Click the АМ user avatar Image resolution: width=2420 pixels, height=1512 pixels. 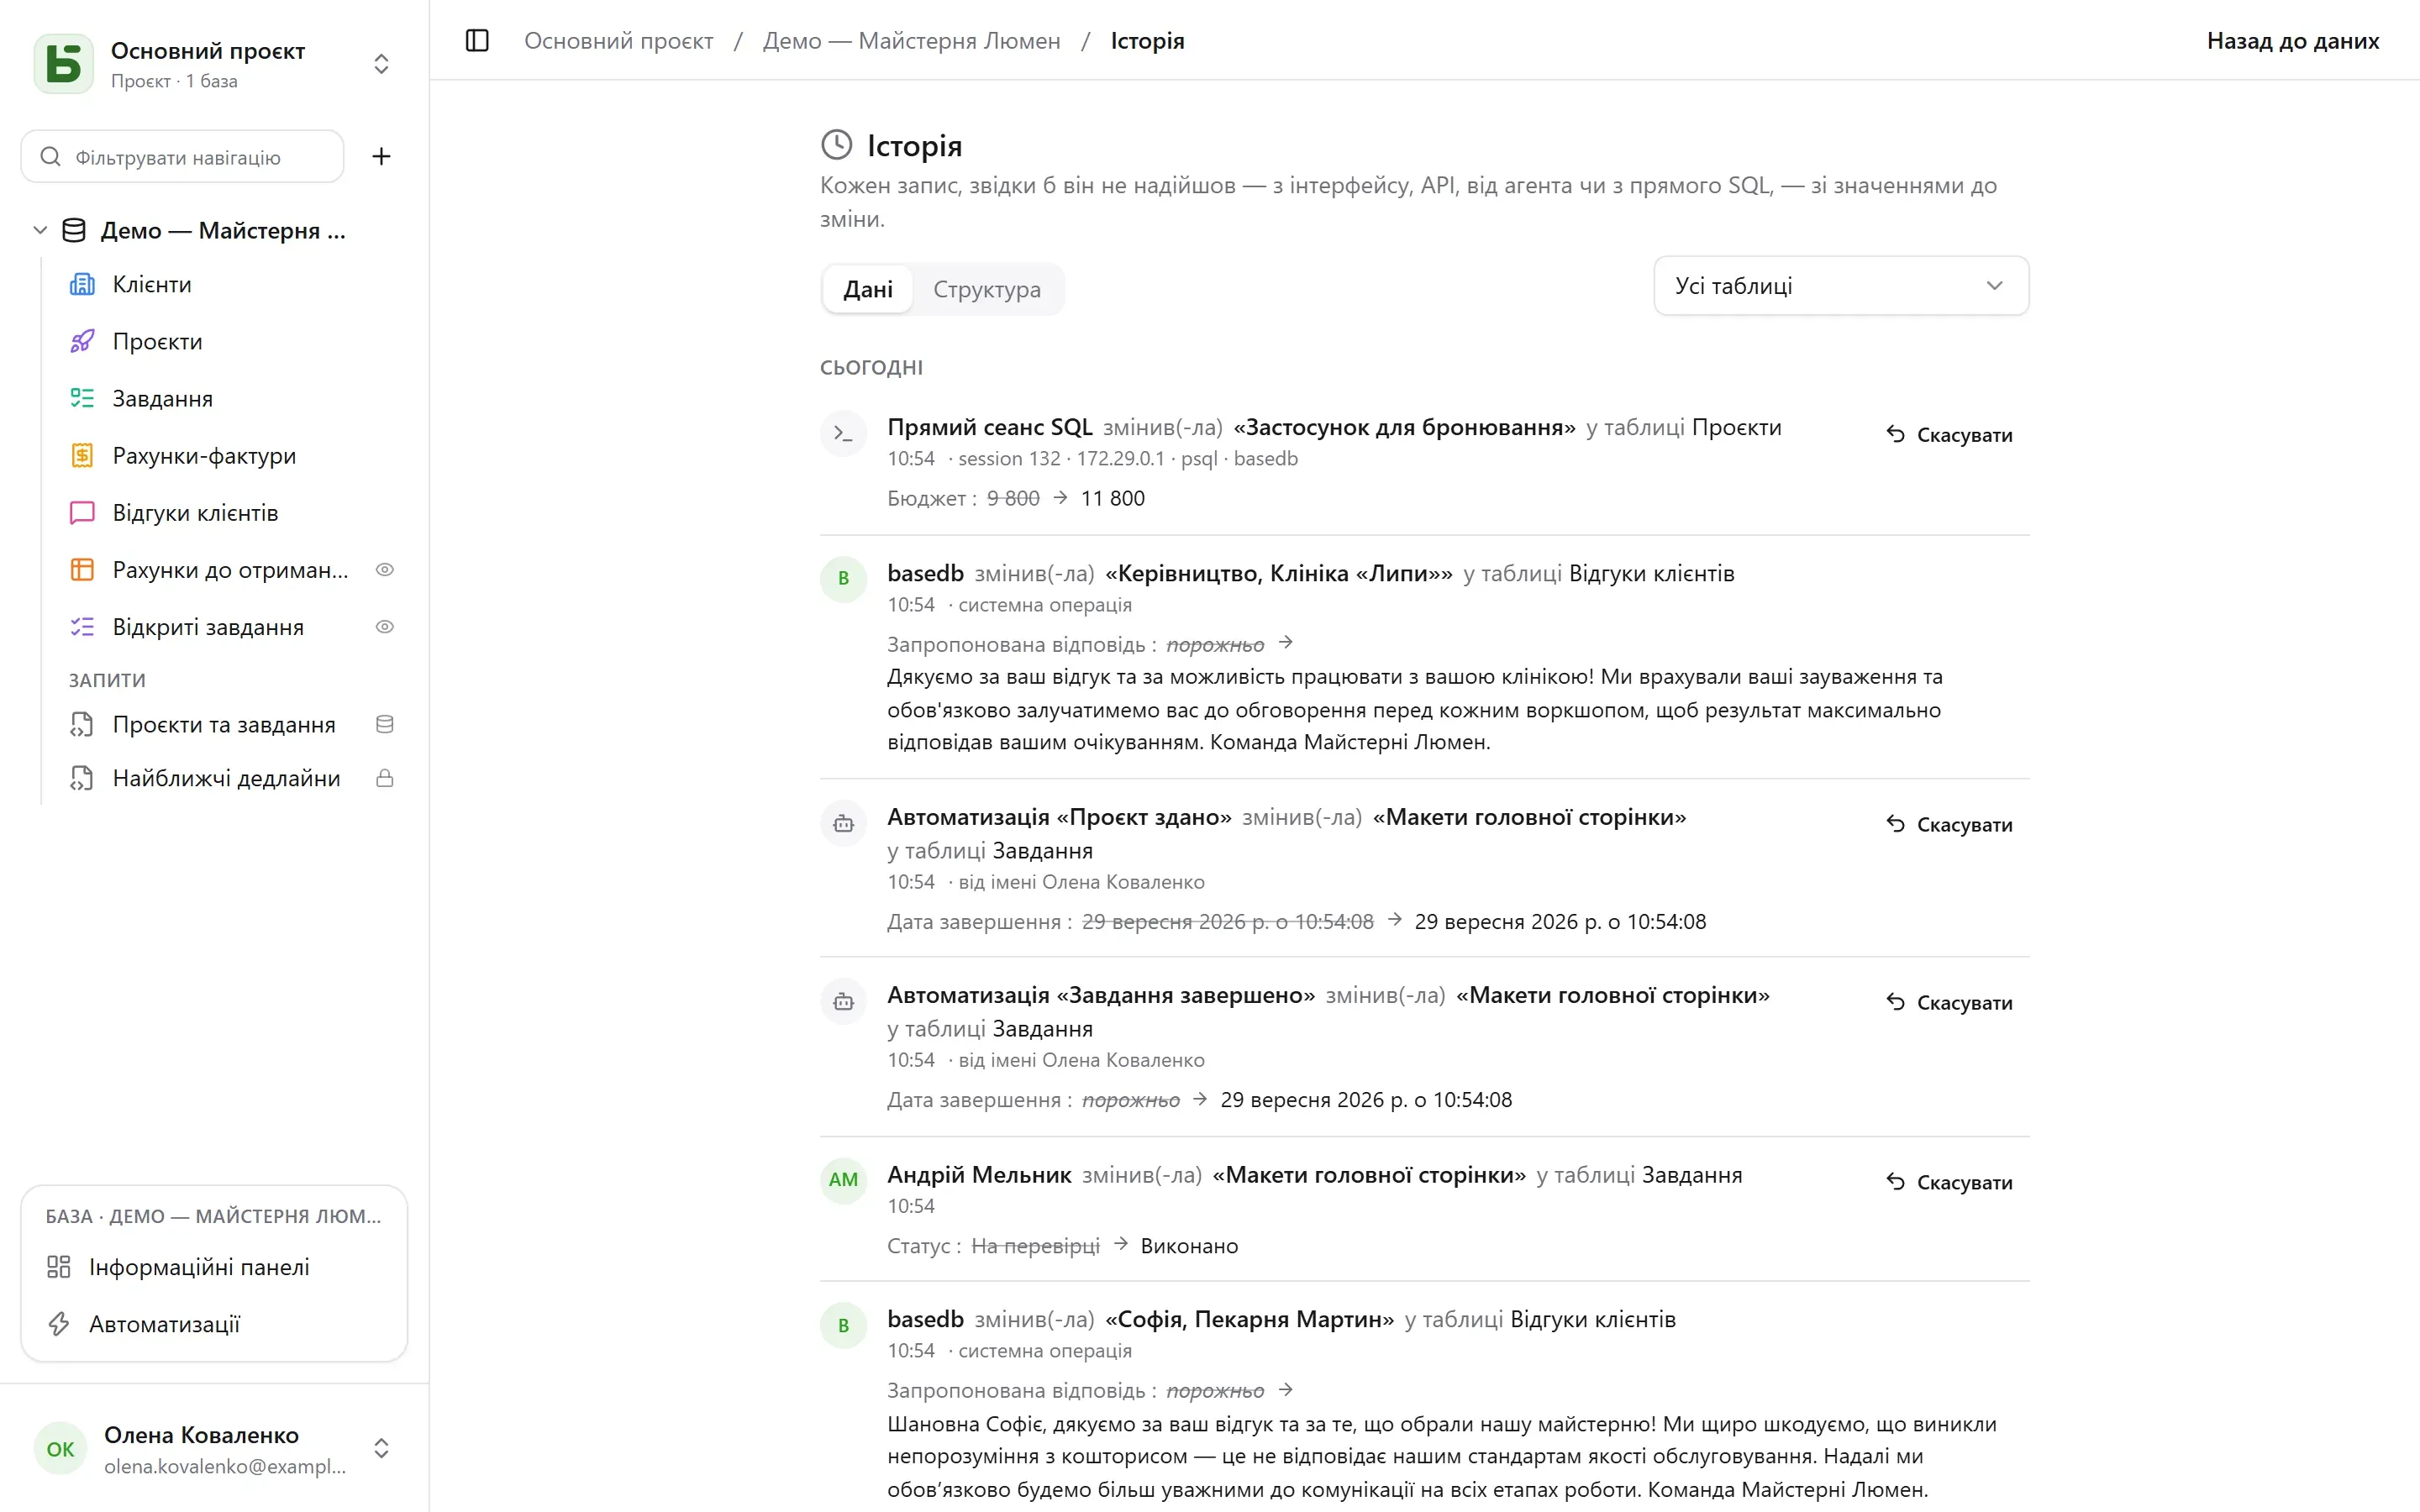(843, 1180)
